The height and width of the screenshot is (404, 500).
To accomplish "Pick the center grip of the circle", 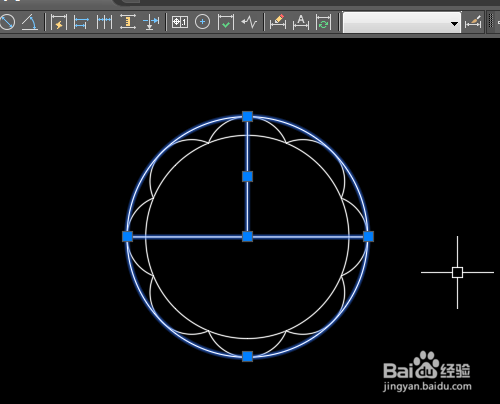I will pyautogui.click(x=247, y=237).
